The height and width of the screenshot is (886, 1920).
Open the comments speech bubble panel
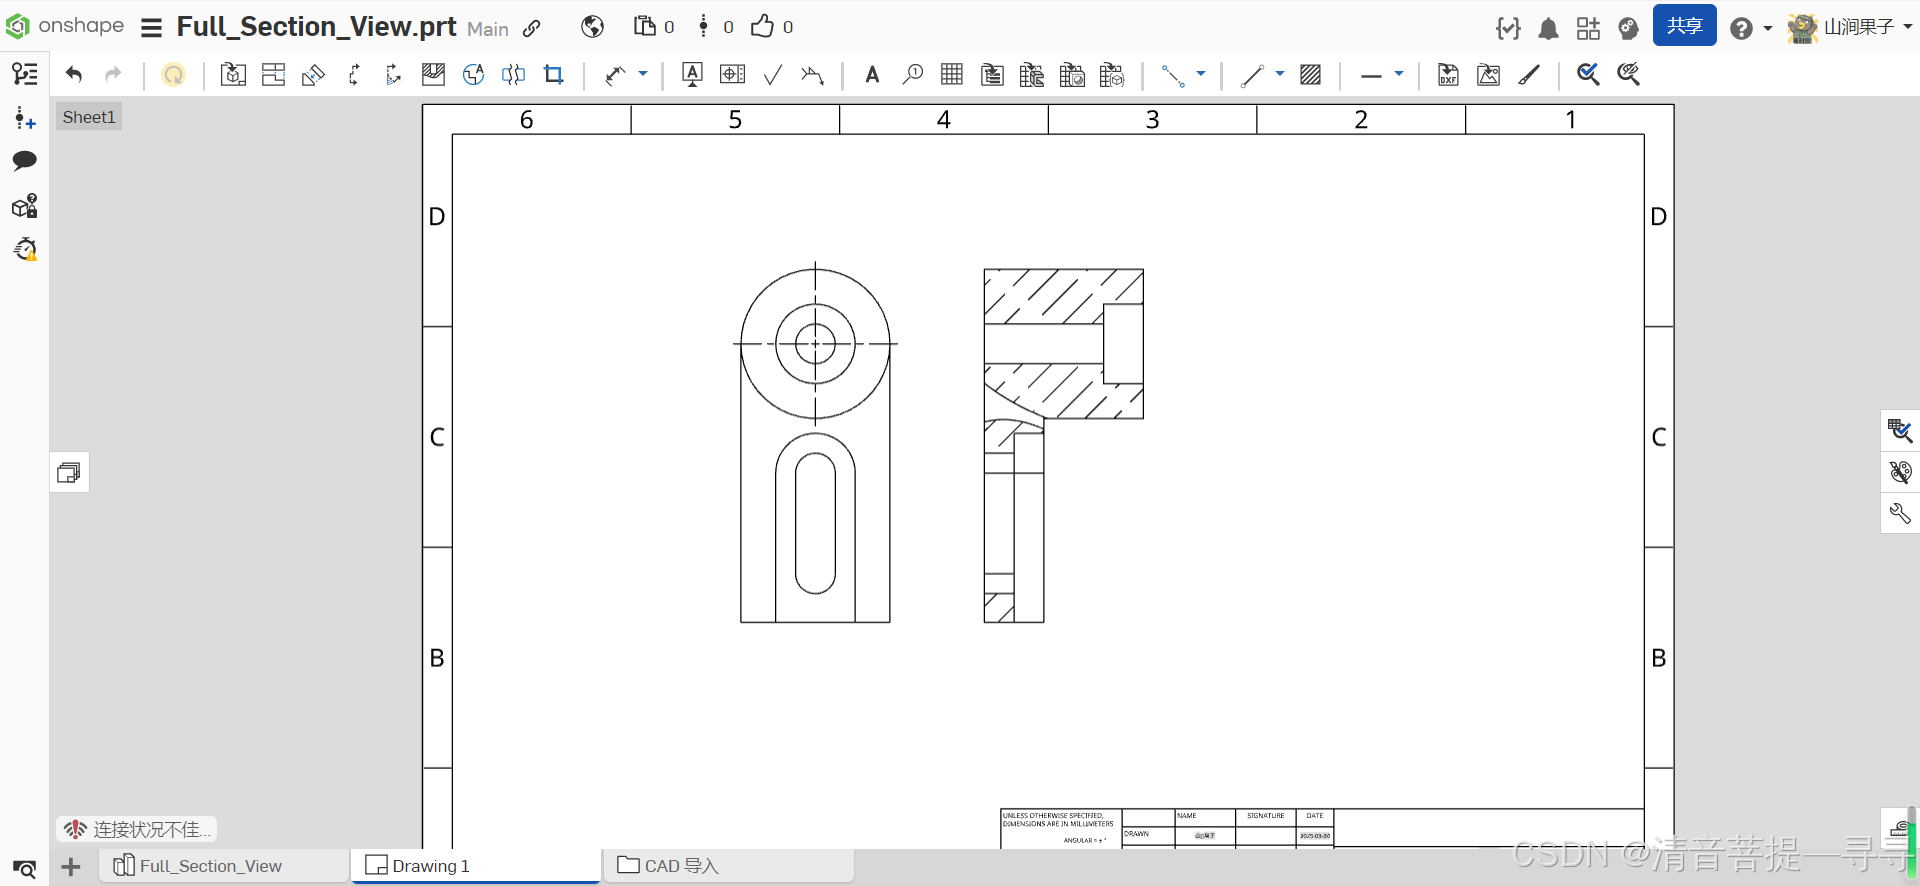[x=25, y=161]
